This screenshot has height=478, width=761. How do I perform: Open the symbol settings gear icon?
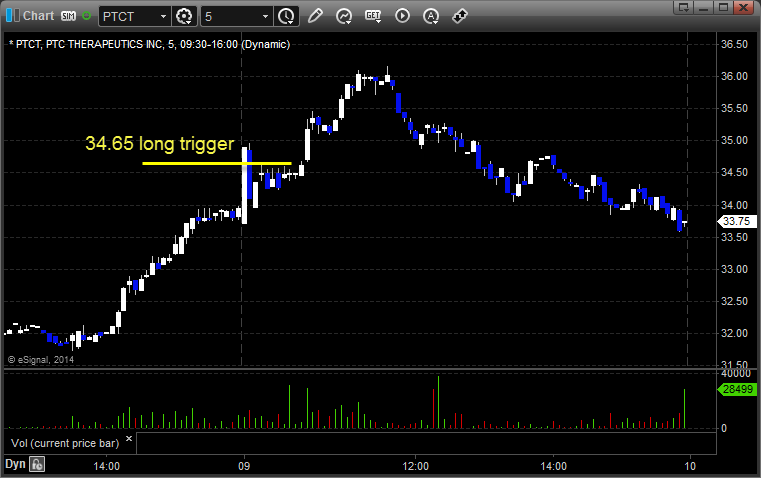[x=184, y=16]
